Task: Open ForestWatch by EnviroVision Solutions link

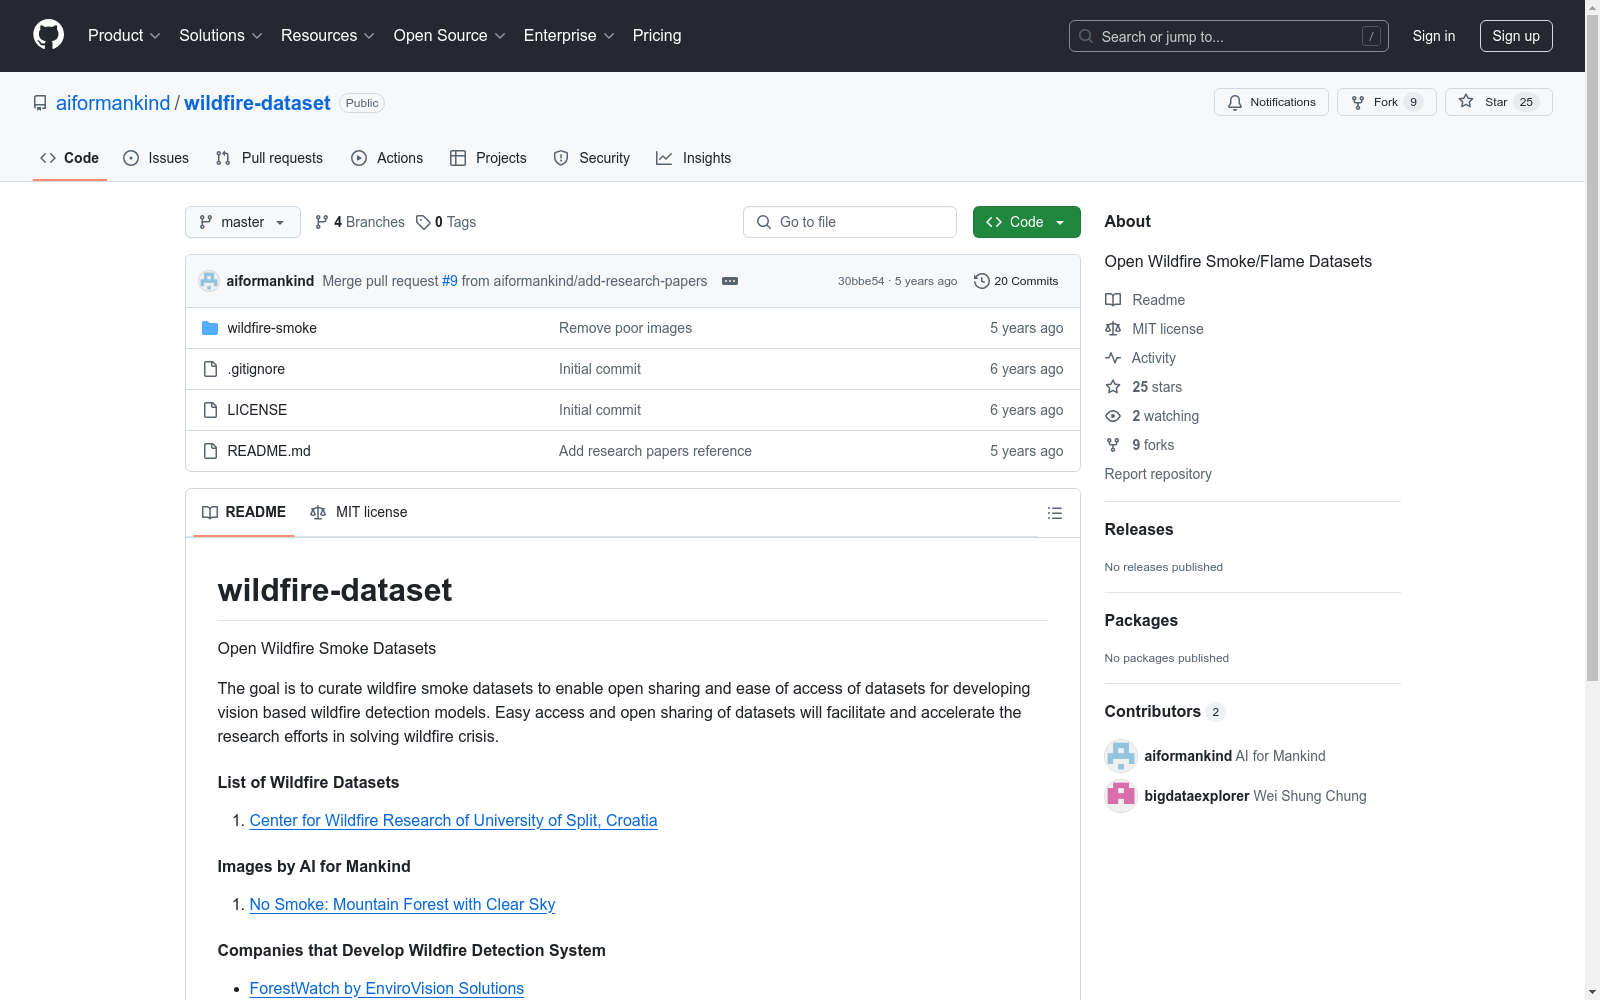Action: click(386, 988)
